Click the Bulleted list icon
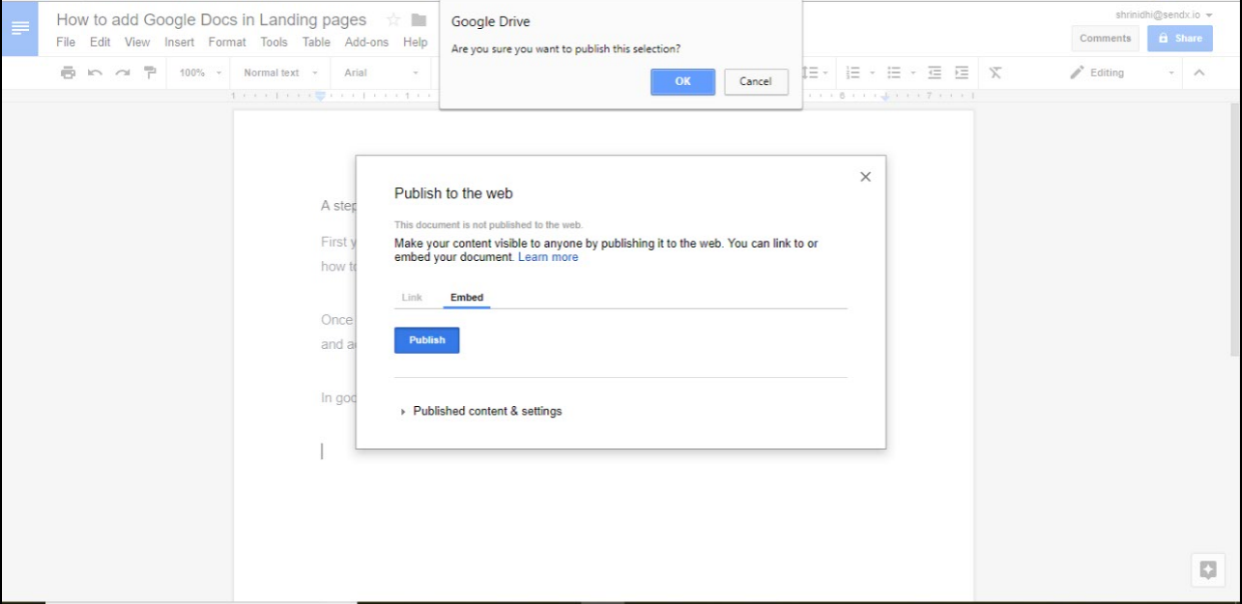This screenshot has width=1242, height=604. click(894, 73)
